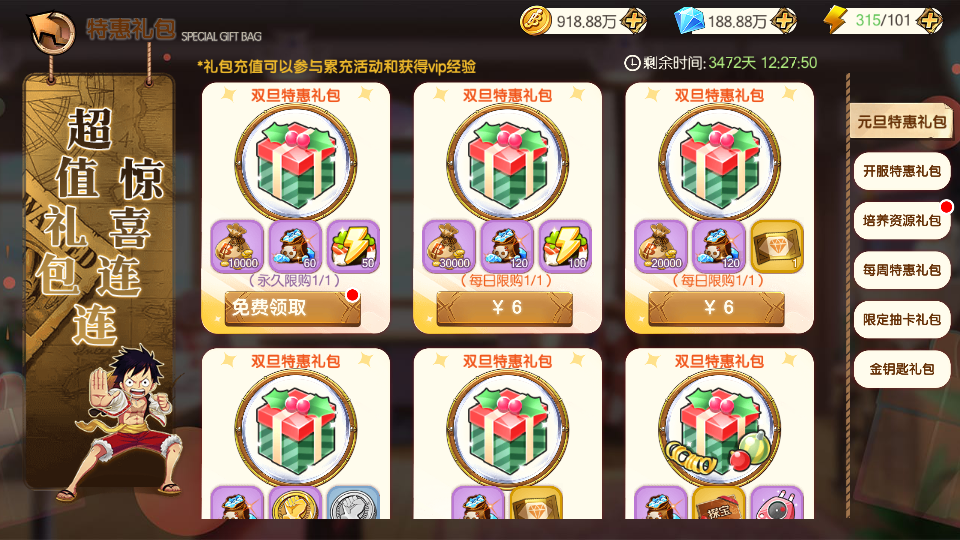Tap the 100 energy food reward icon
960x540 pixels.
coord(565,246)
